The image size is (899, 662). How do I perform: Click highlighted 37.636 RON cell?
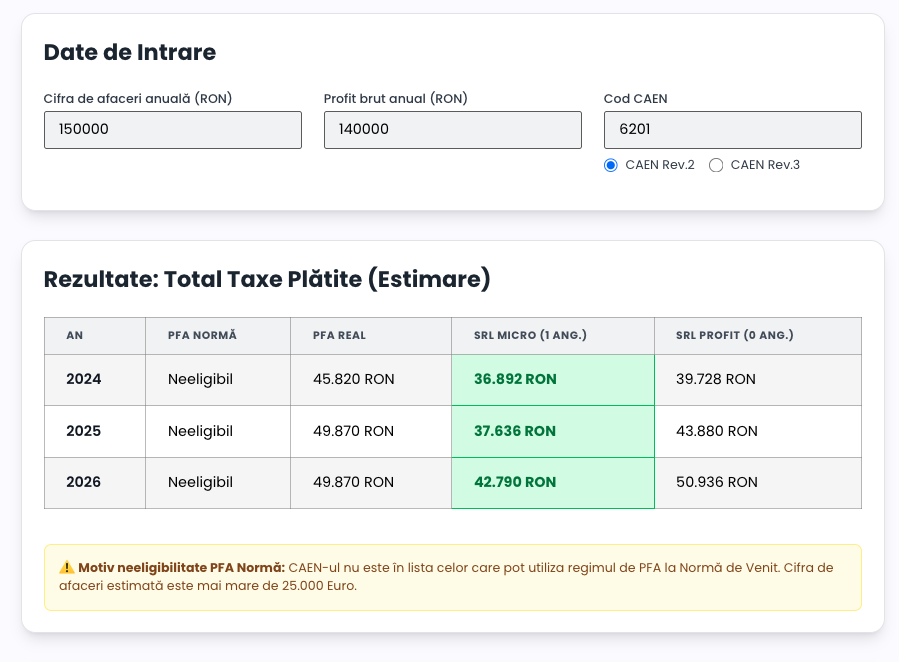click(515, 431)
